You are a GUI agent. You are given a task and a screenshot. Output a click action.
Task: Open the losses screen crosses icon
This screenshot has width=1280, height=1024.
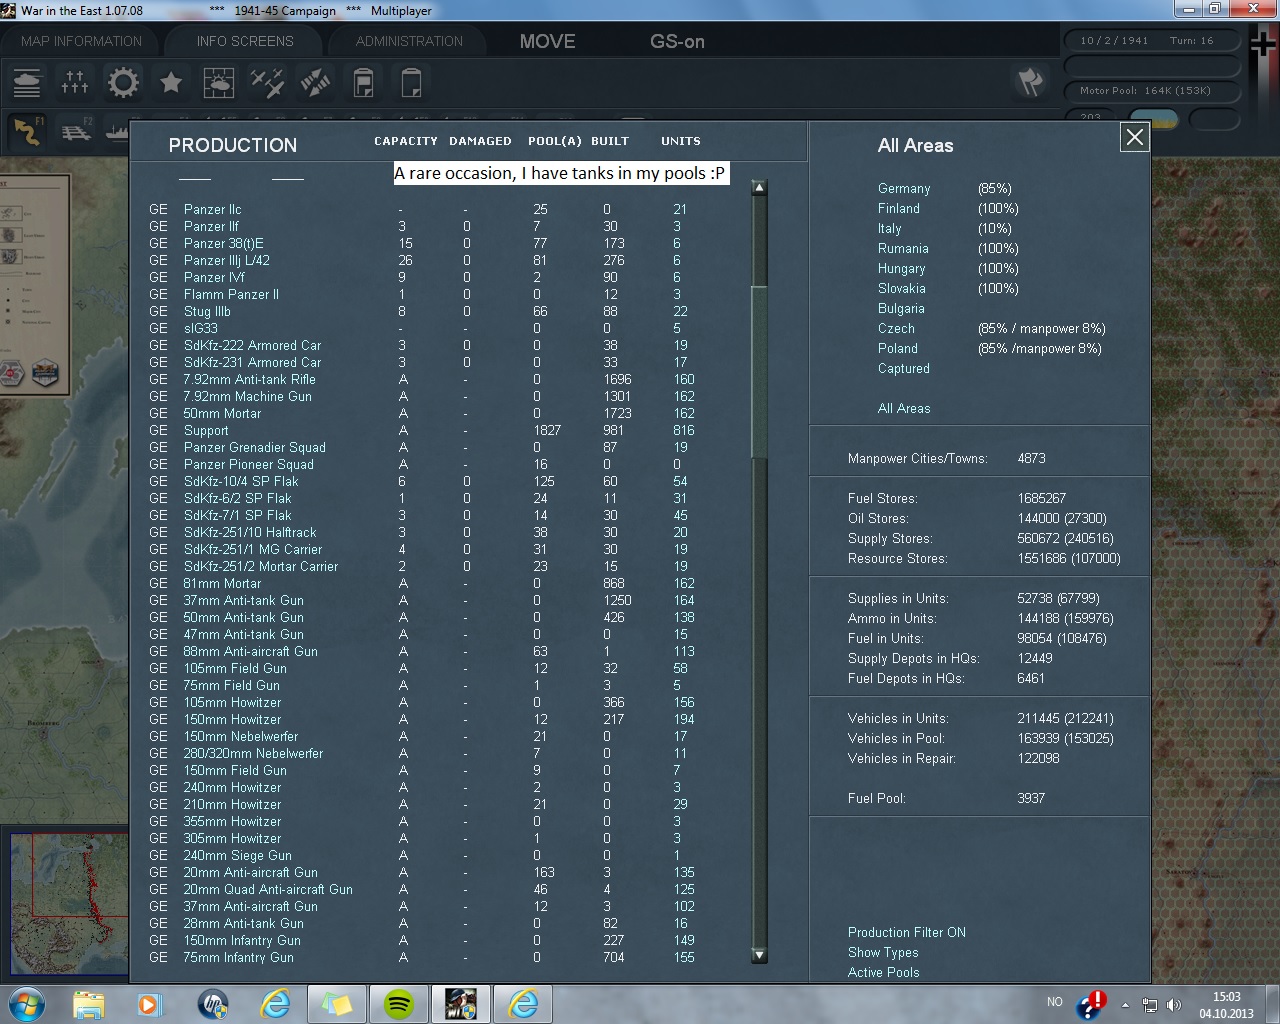[75, 82]
